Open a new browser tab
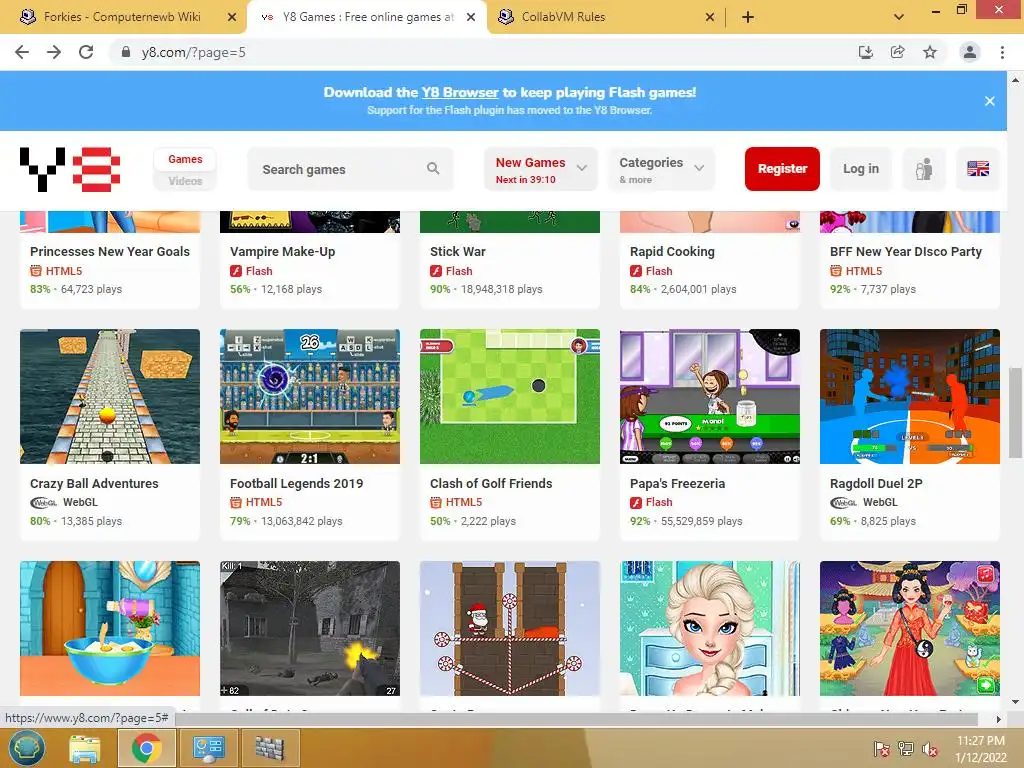The image size is (1024, 768). point(748,17)
